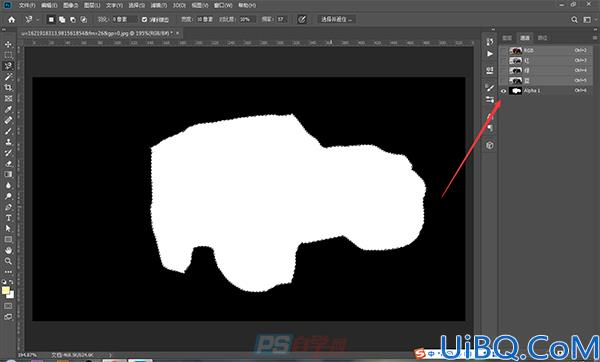This screenshot has height=362, width=600.
Task: Open the History panel icon
Action: click(490, 42)
